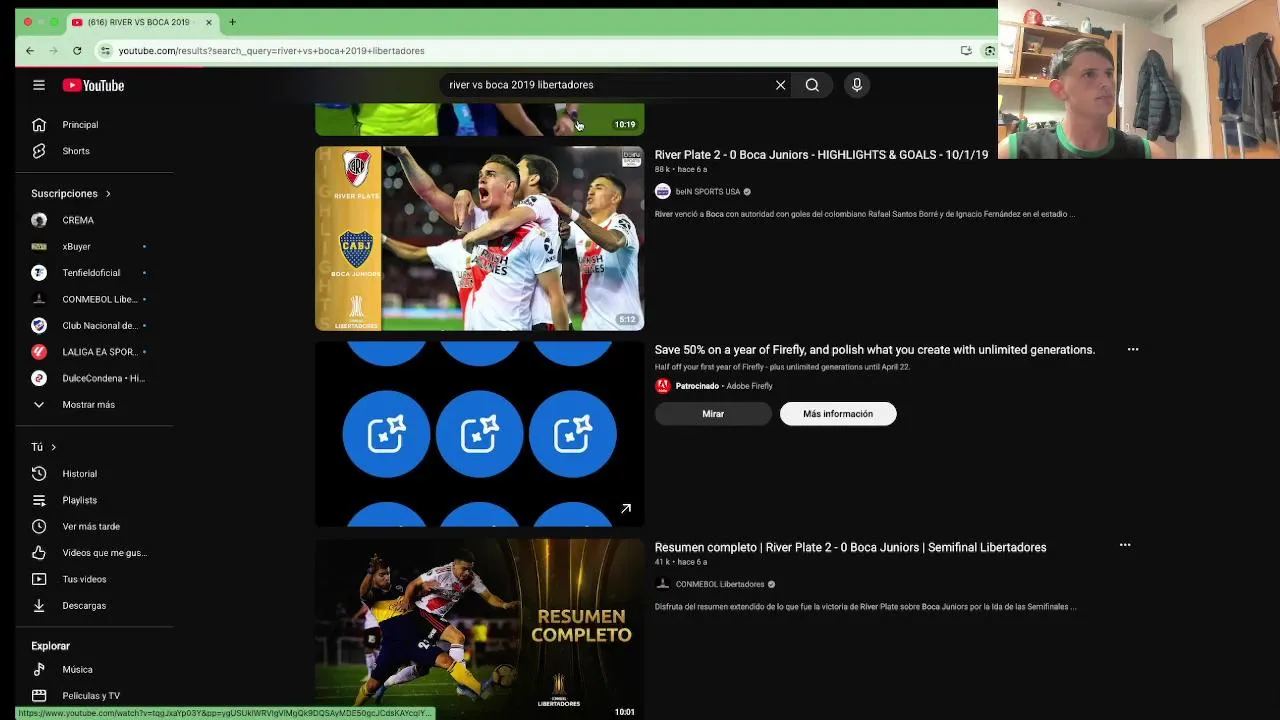
Task: Click Más información on Firefly ad
Action: pos(838,414)
